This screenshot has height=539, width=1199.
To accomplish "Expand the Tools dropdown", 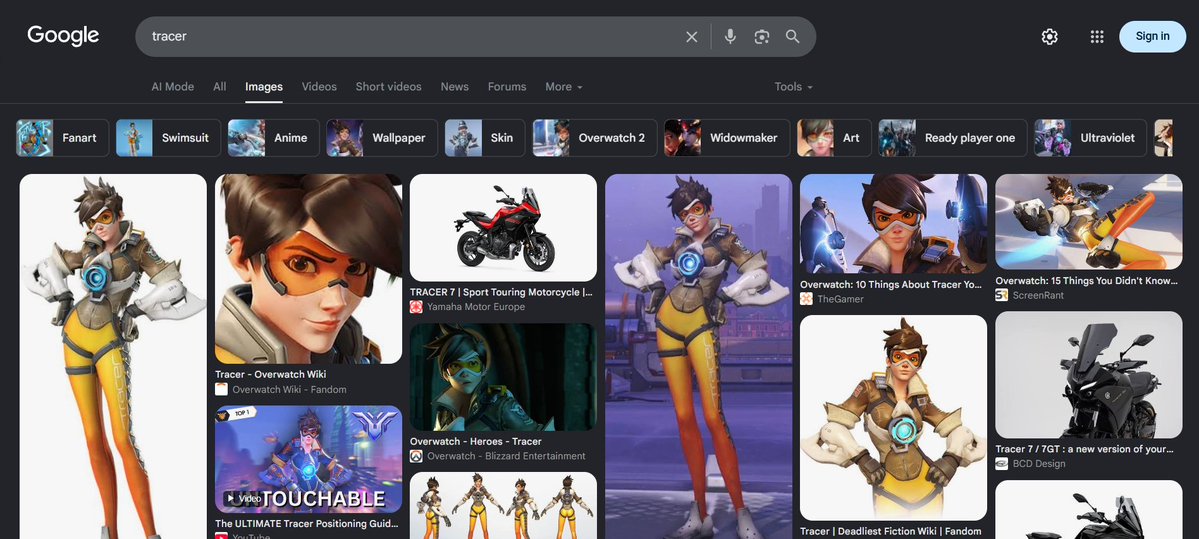I will (x=793, y=86).
